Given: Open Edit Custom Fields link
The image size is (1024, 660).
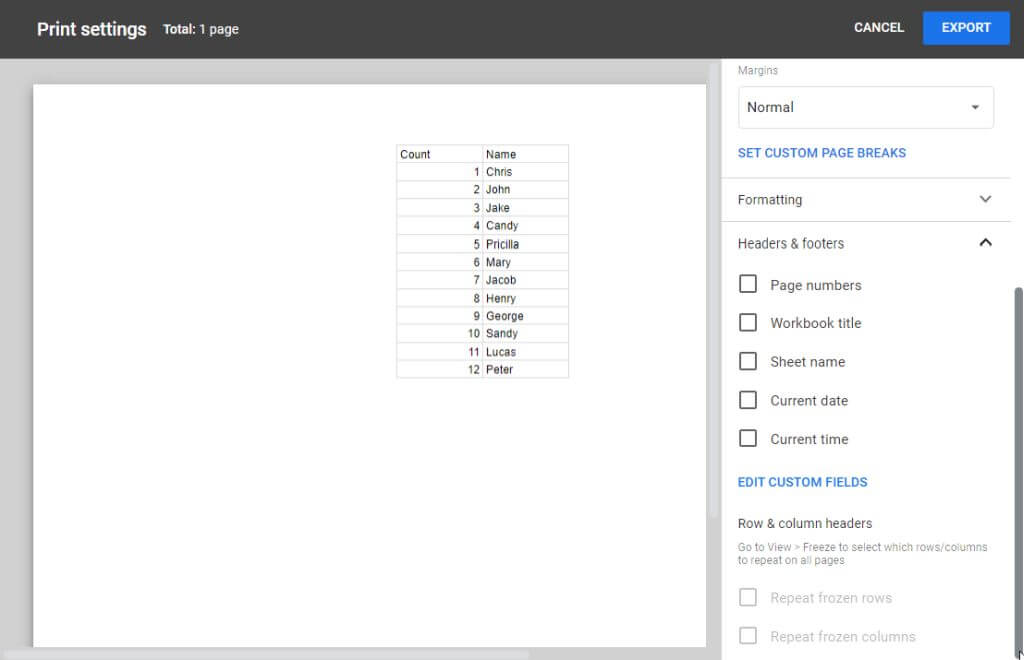Looking at the screenshot, I should 802,482.
